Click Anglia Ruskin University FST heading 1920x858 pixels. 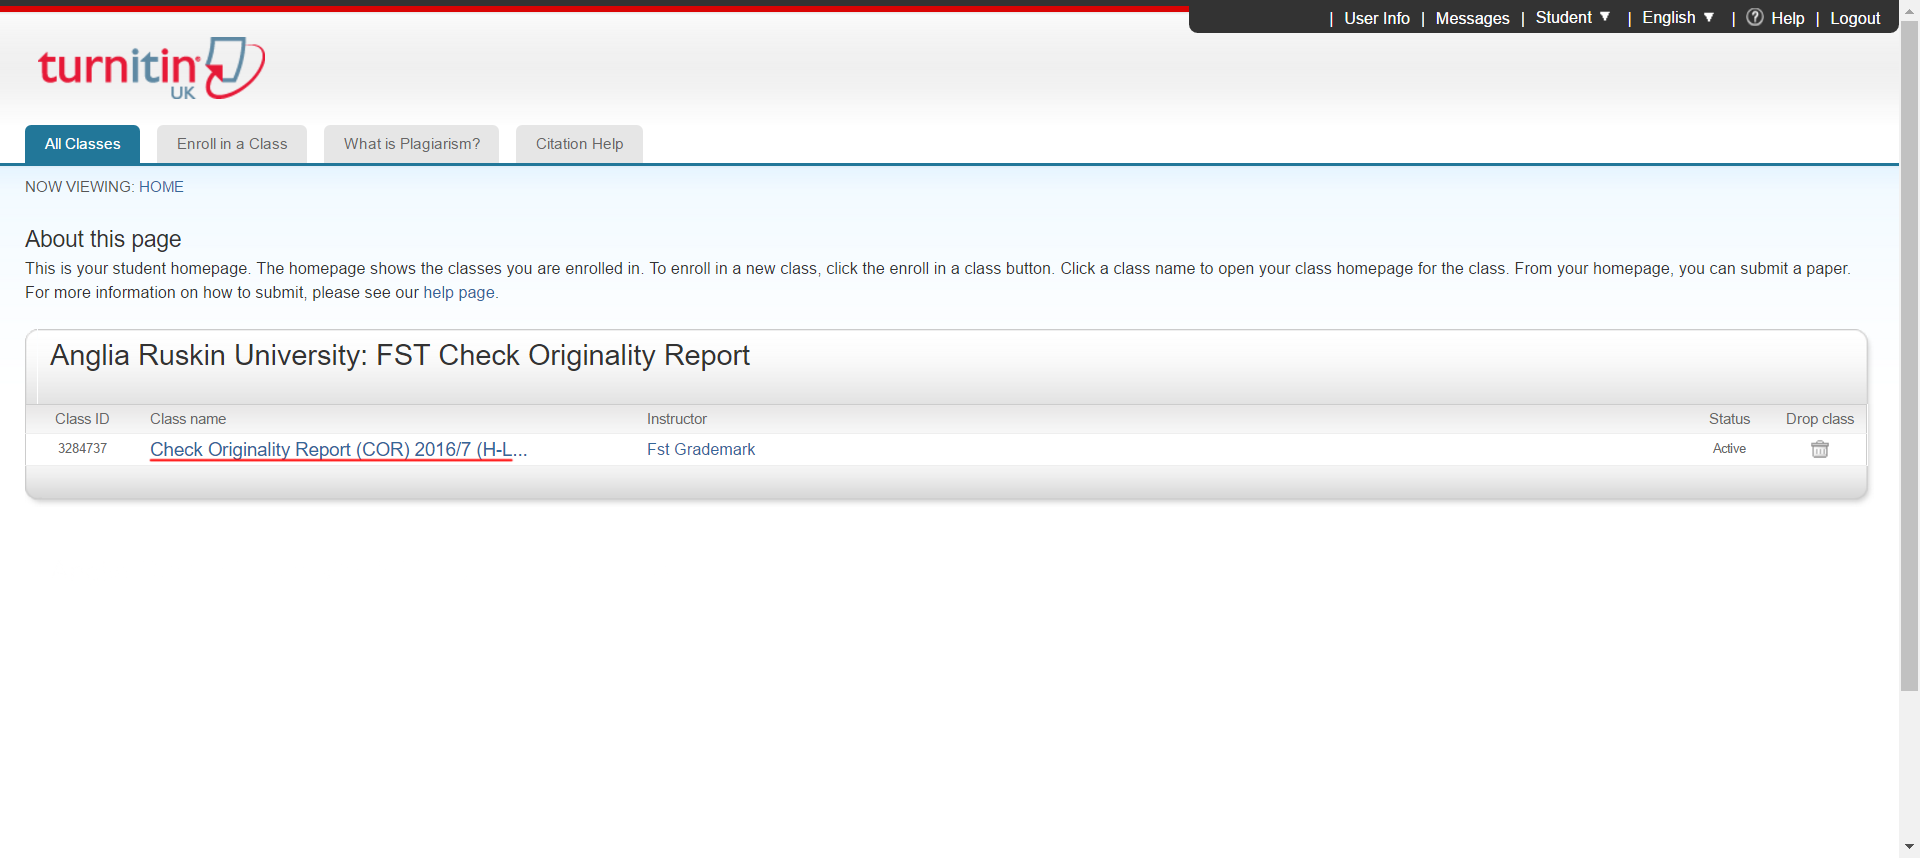click(x=400, y=356)
